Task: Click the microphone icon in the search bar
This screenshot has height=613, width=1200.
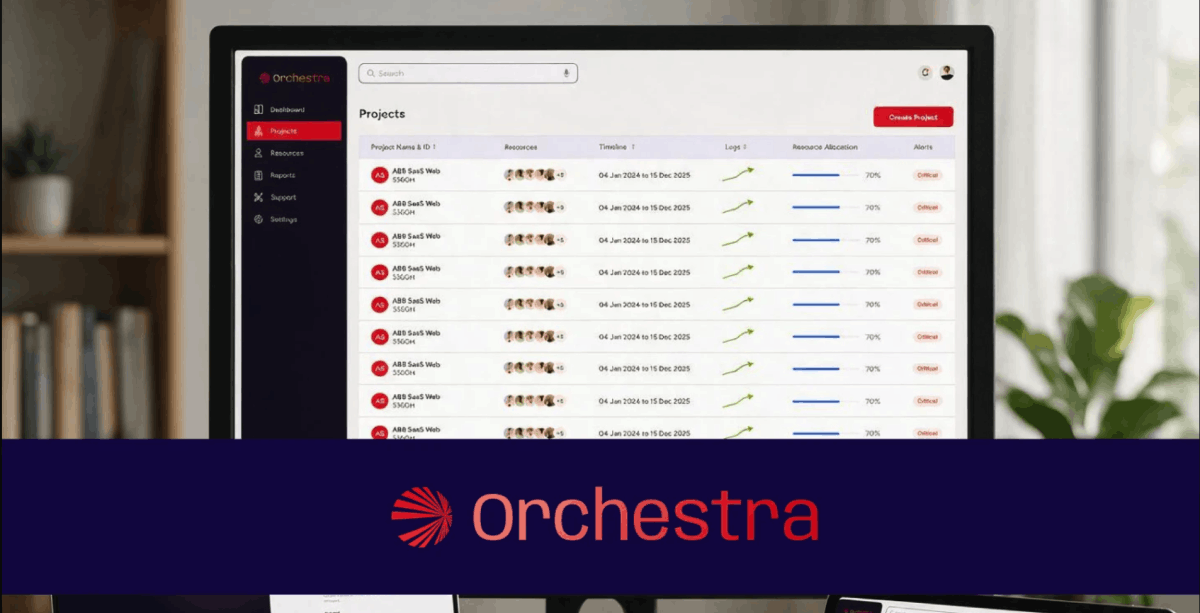Action: click(566, 73)
